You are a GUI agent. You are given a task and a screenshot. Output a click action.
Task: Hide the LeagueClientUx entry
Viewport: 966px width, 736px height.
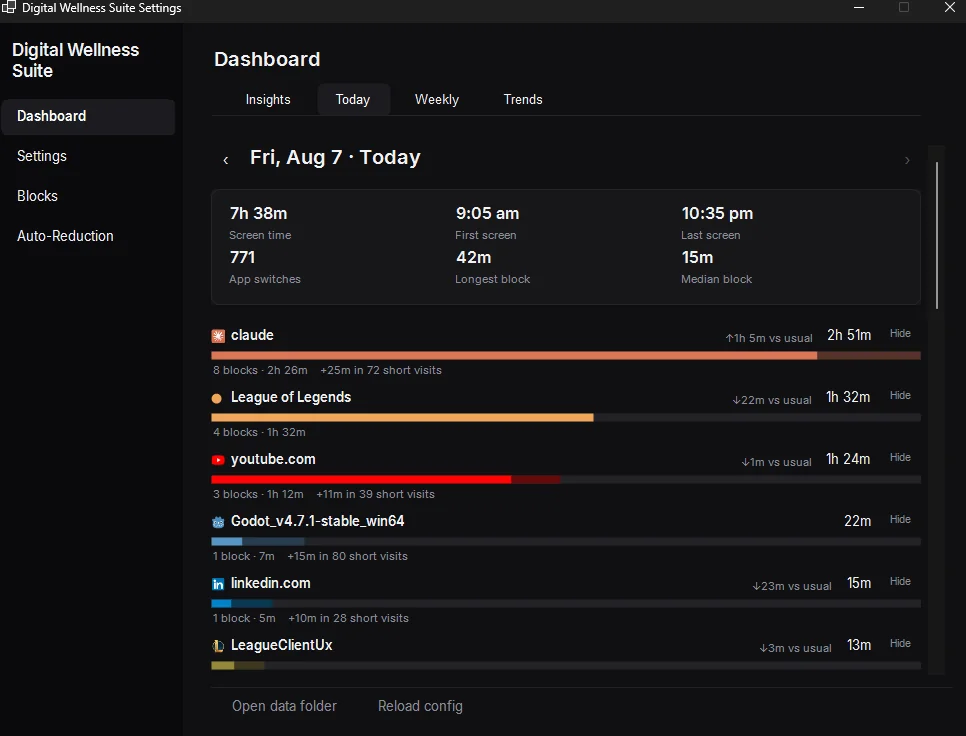(x=900, y=643)
